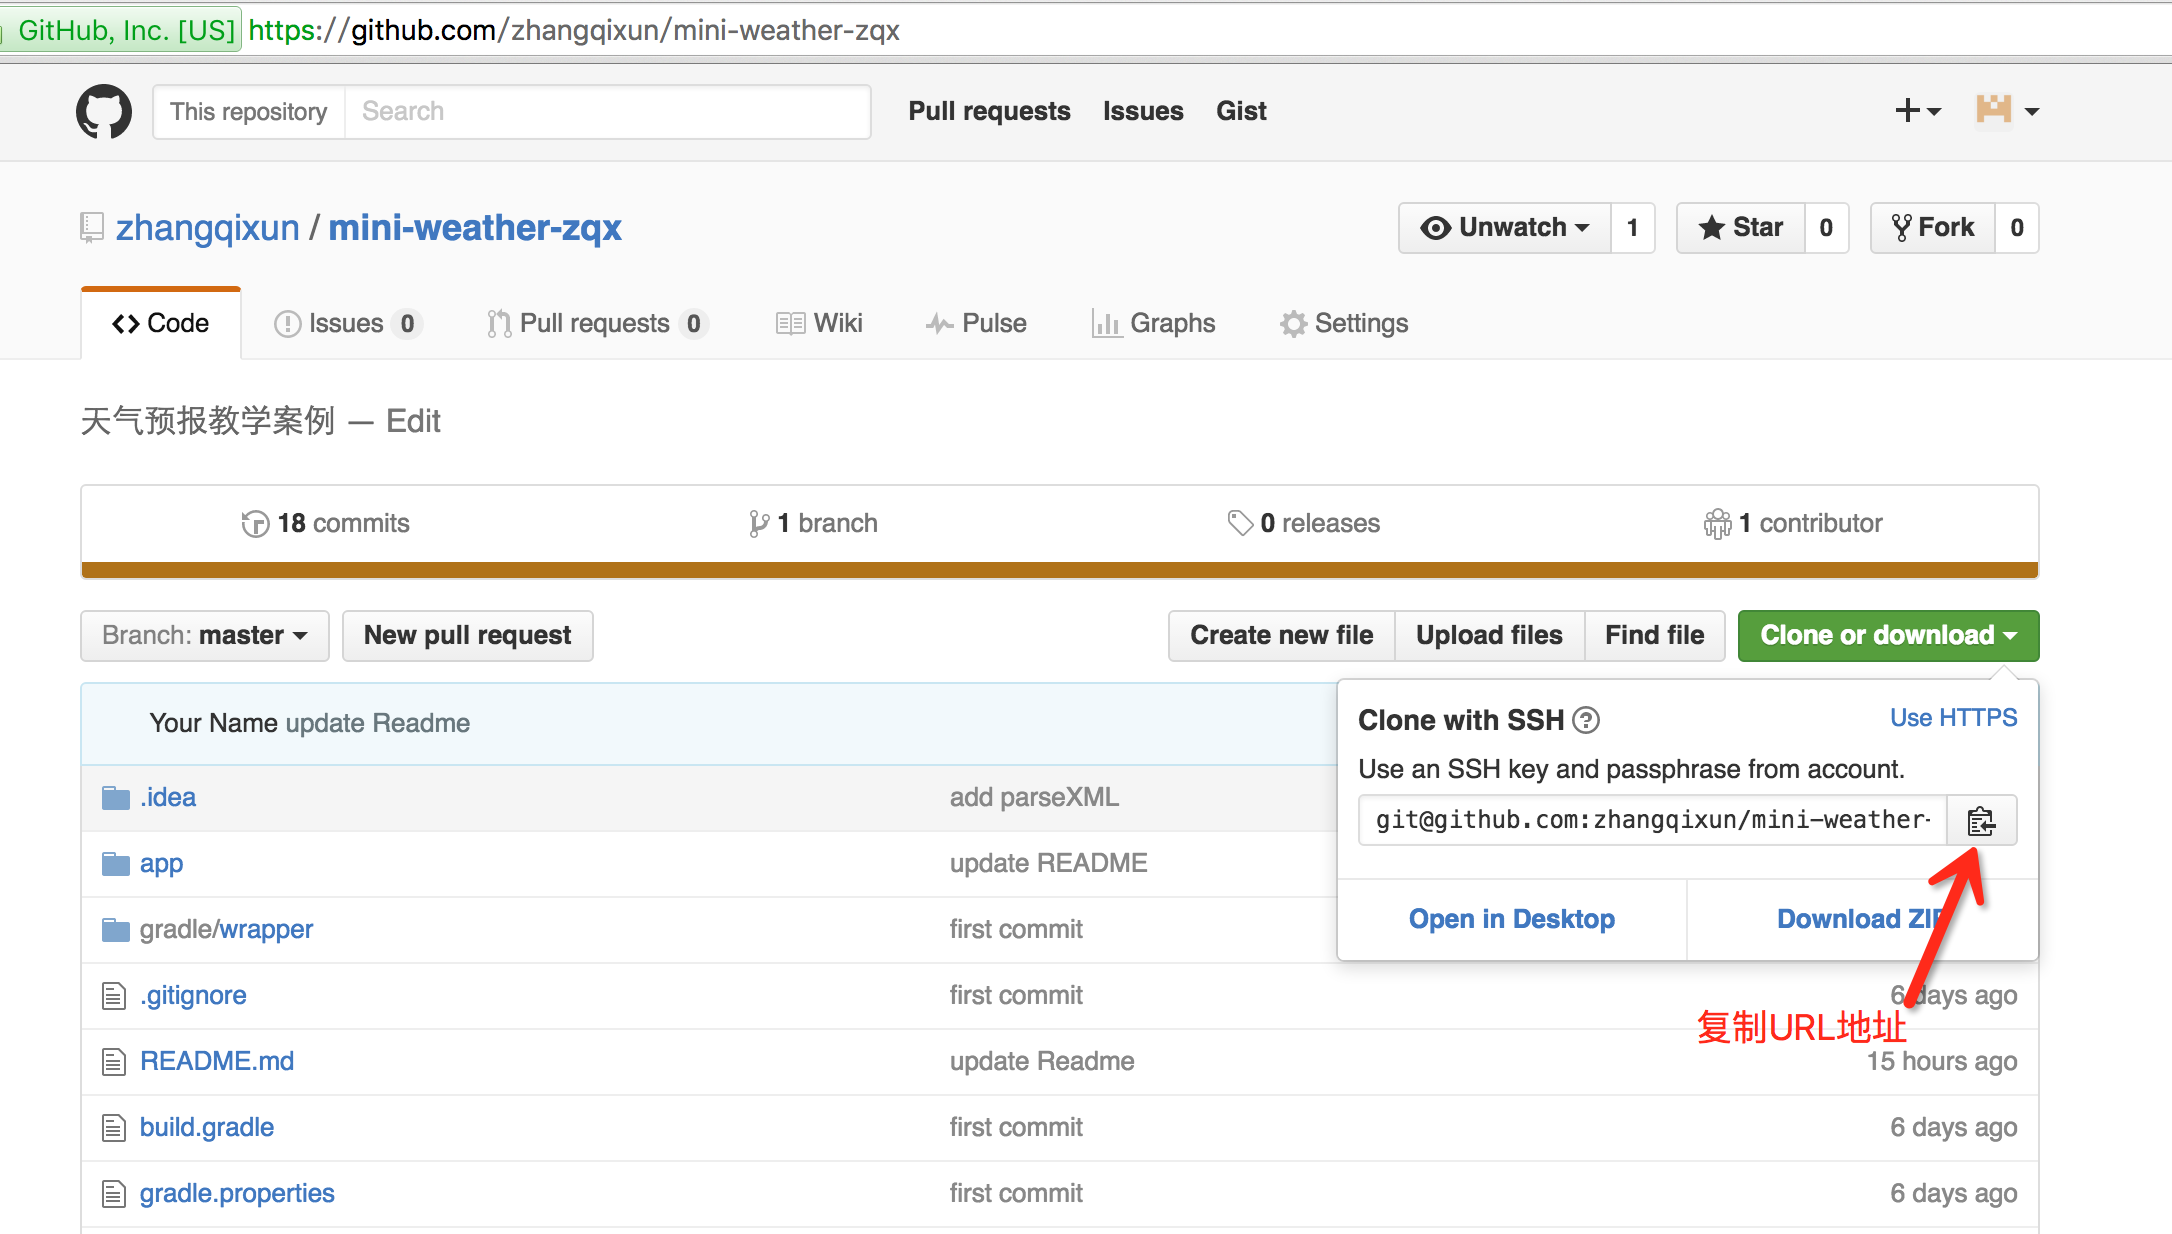2172x1234 pixels.
Task: Click the .gitignore file icon
Action: [x=114, y=996]
